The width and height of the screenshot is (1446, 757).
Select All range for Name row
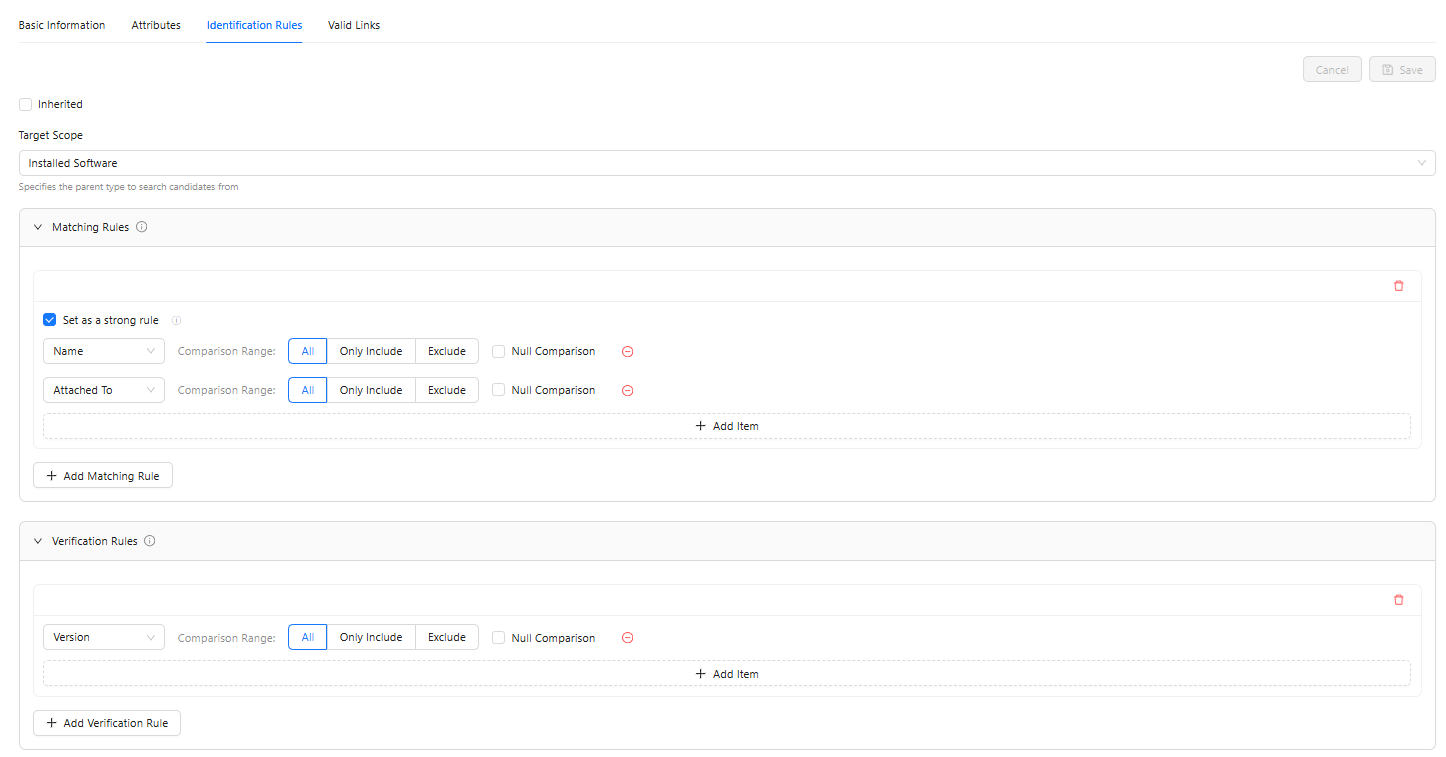pyautogui.click(x=308, y=351)
